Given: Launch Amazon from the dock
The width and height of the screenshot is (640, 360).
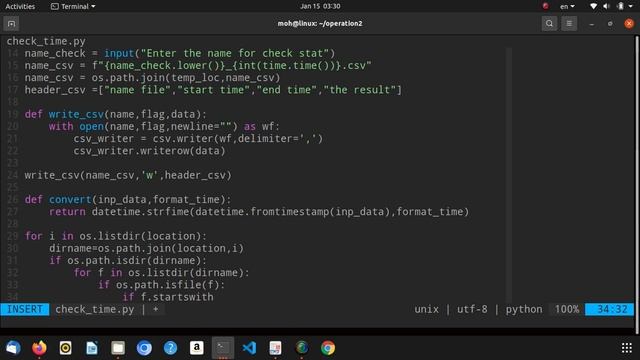Looking at the screenshot, I should coord(196,348).
